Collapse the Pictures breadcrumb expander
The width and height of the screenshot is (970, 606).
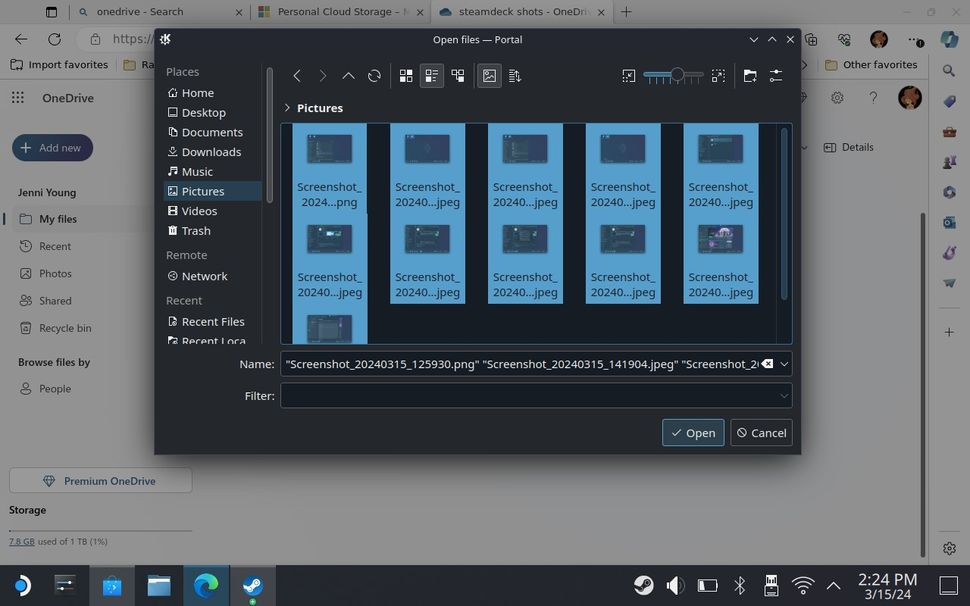click(287, 108)
